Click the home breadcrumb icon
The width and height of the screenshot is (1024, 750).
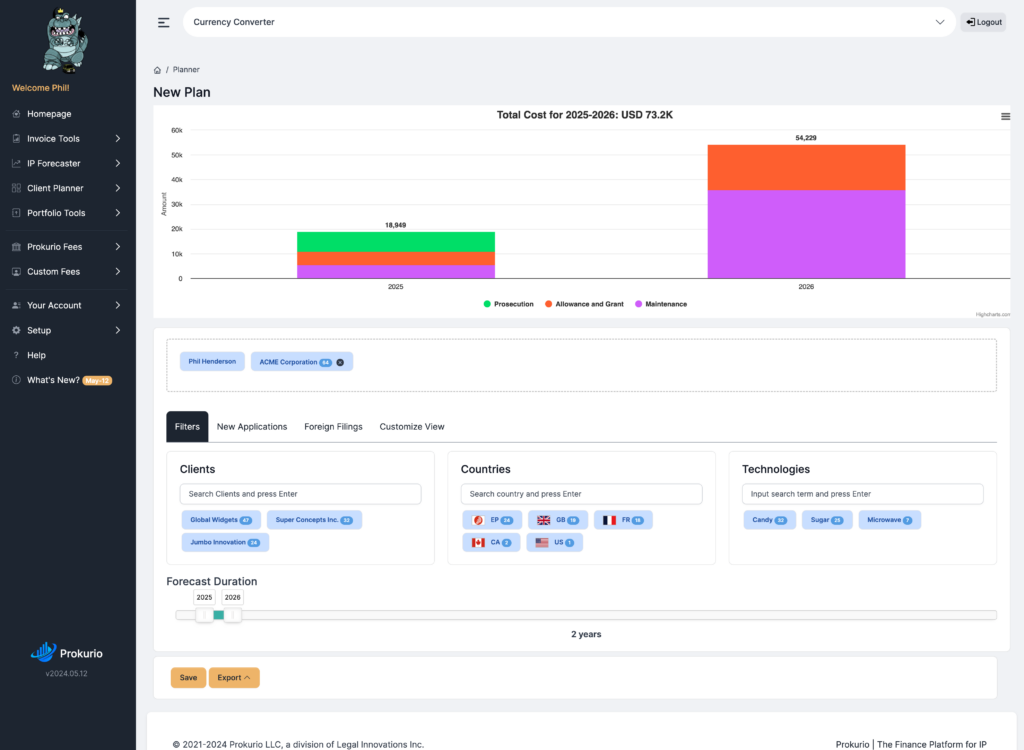[157, 70]
